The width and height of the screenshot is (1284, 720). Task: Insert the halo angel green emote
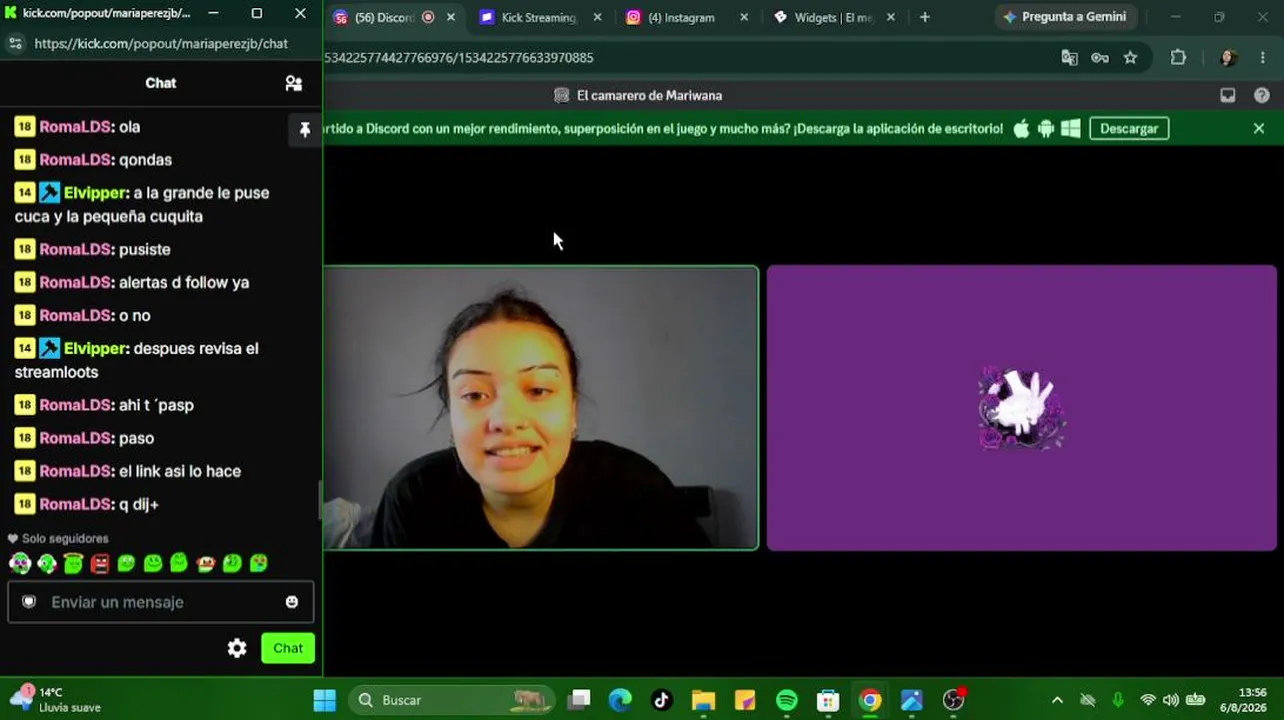click(x=73, y=563)
